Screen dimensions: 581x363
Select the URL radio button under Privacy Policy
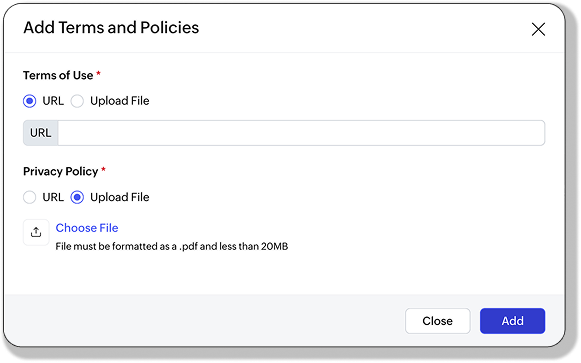pyautogui.click(x=30, y=197)
